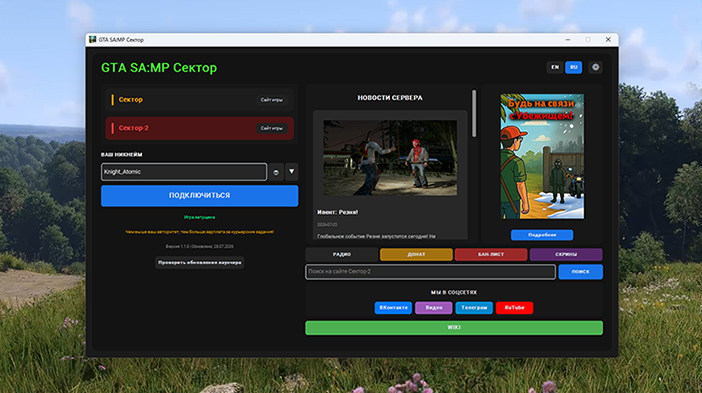Screen dimensions: 702x393
Task: Open the ДОНАТ tab
Action: tap(416, 254)
